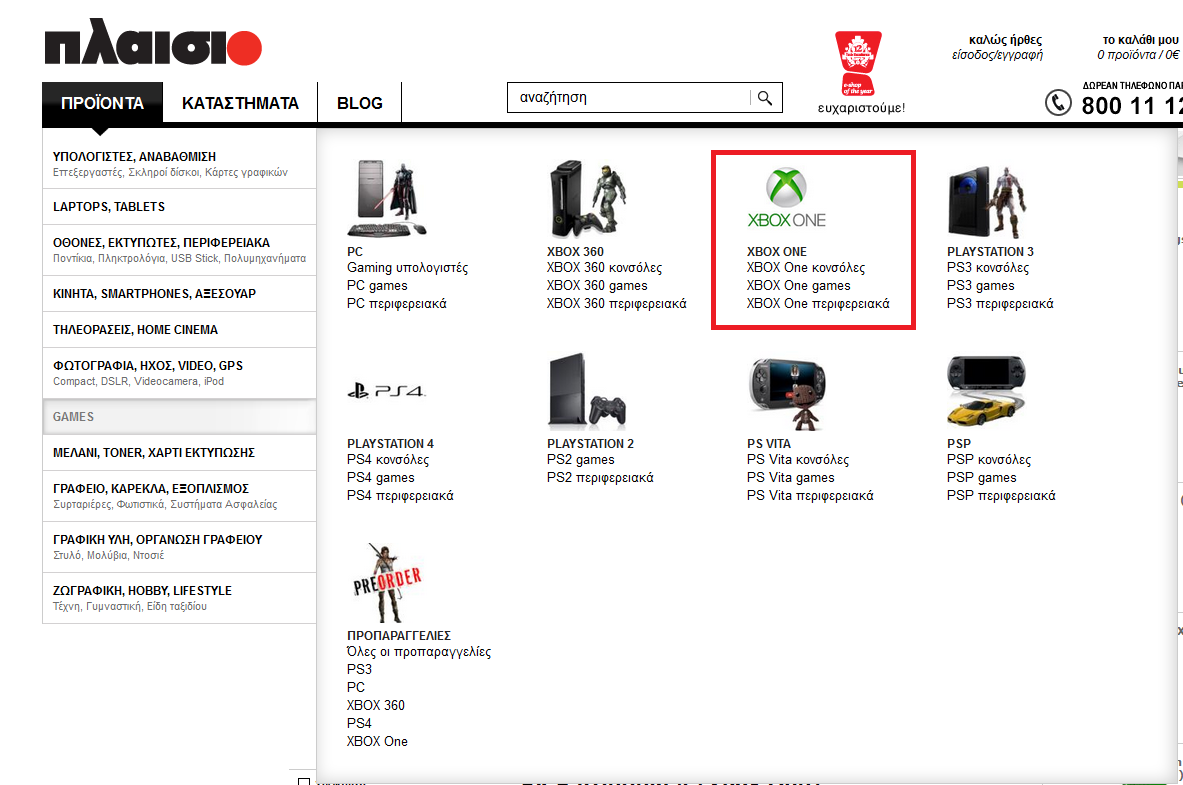
Task: Select ΥΠΟΛΟΓΙΣΤΕΣ, ΑΝΑΒΑΘΜΙΣΗ category
Action: tap(179, 163)
